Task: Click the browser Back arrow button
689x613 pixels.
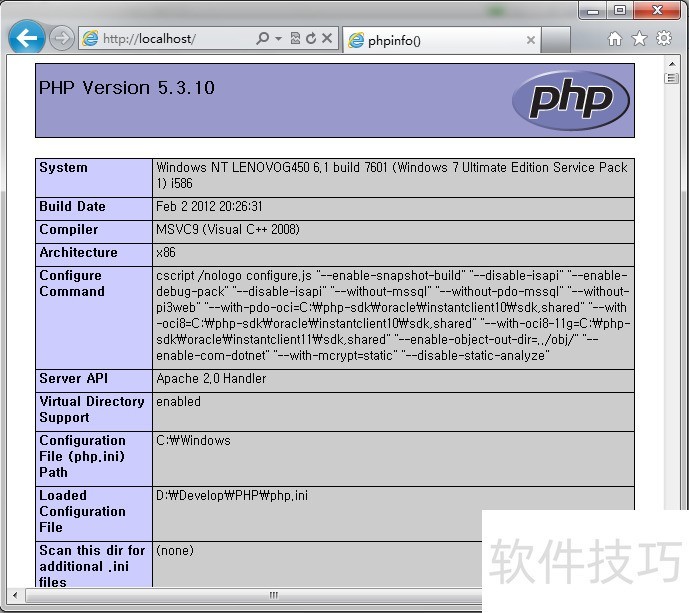Action: [26, 39]
